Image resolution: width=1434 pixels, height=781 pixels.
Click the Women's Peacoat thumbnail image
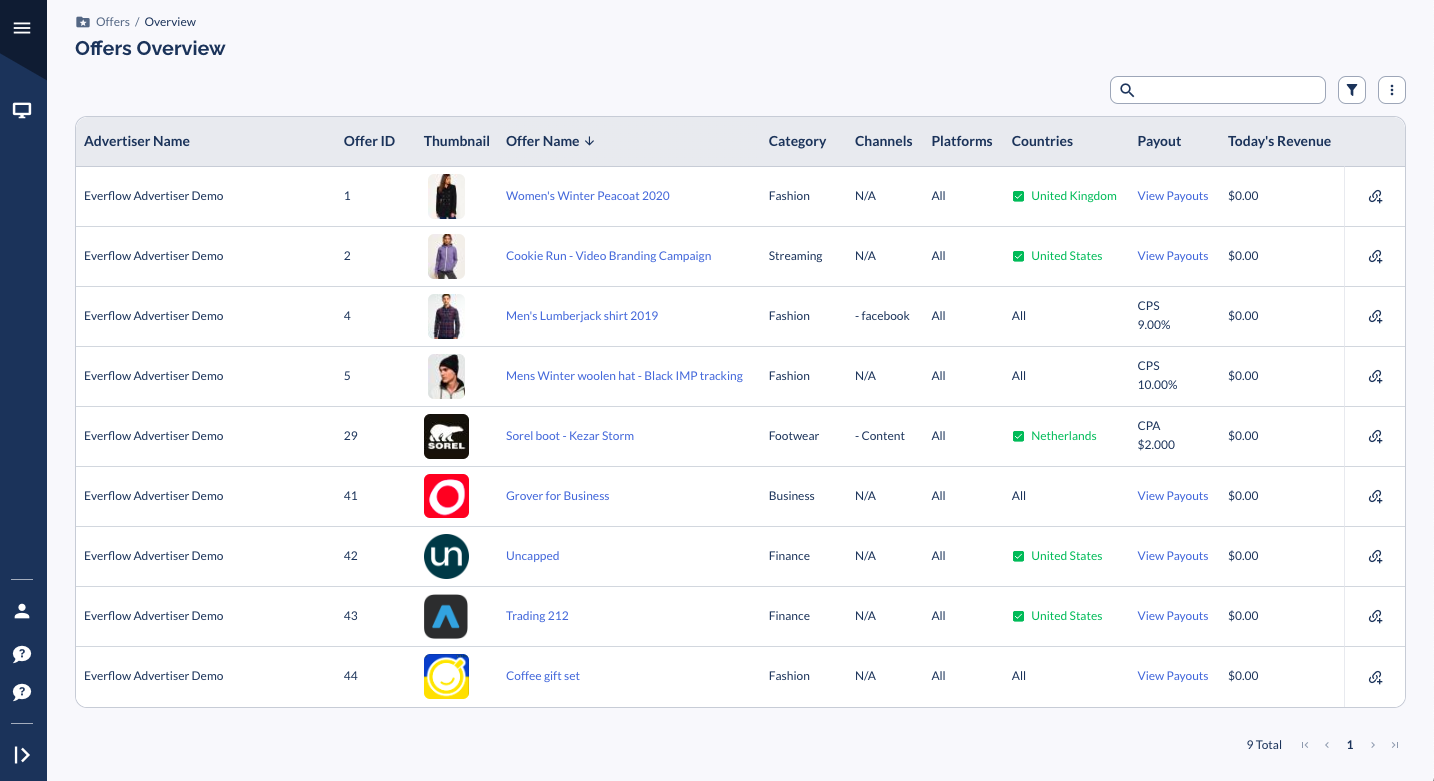(446, 196)
